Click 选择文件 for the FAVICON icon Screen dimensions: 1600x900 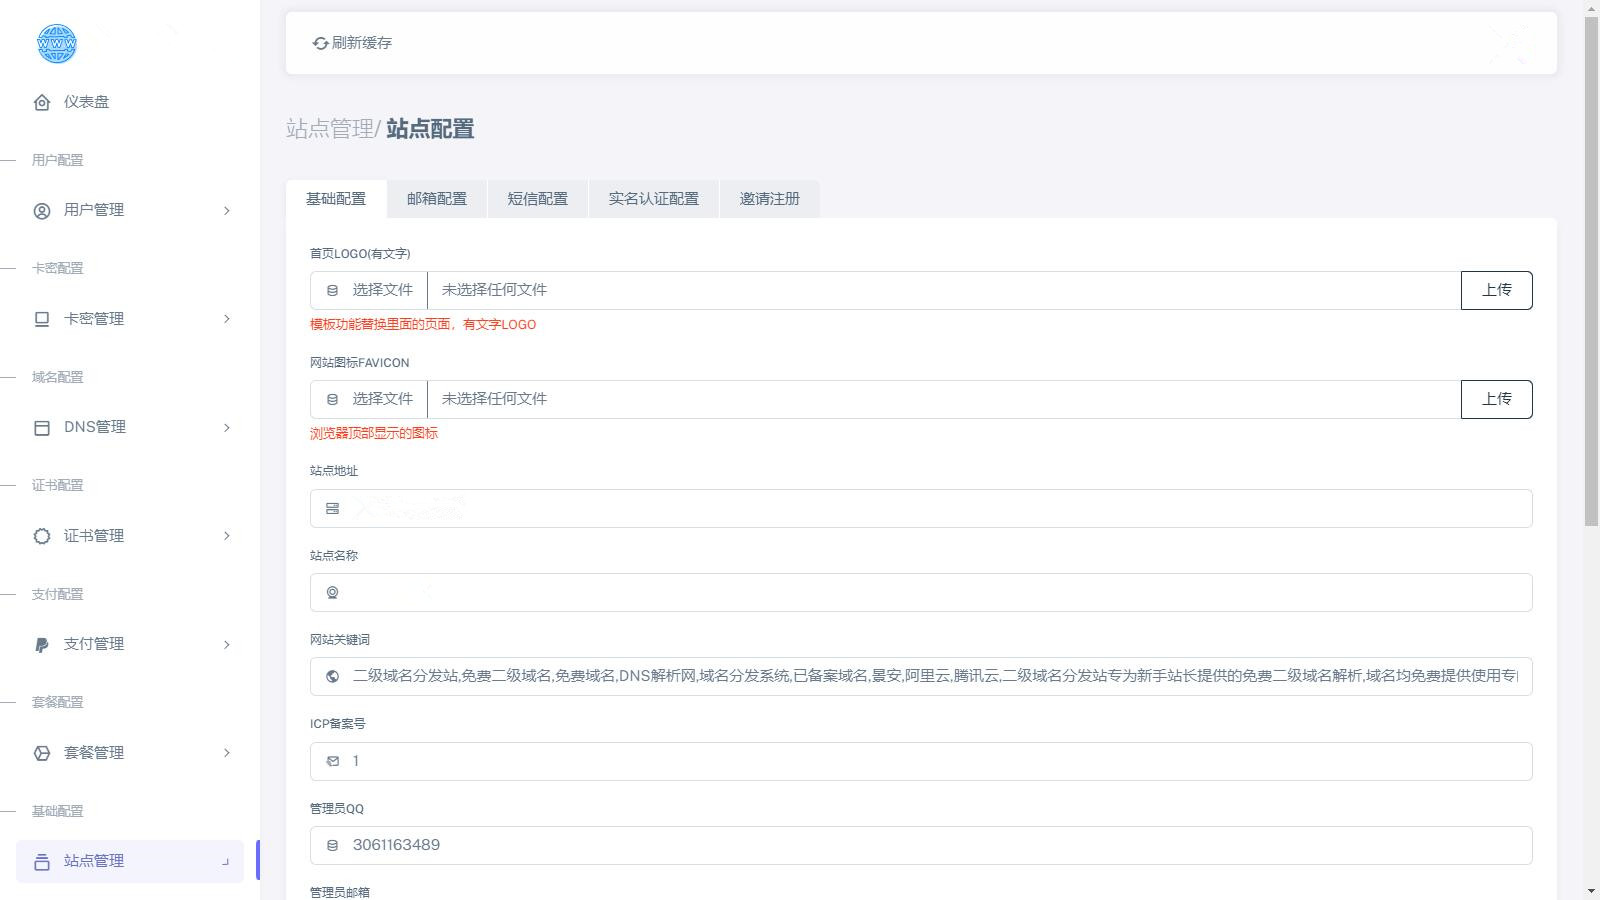(369, 399)
